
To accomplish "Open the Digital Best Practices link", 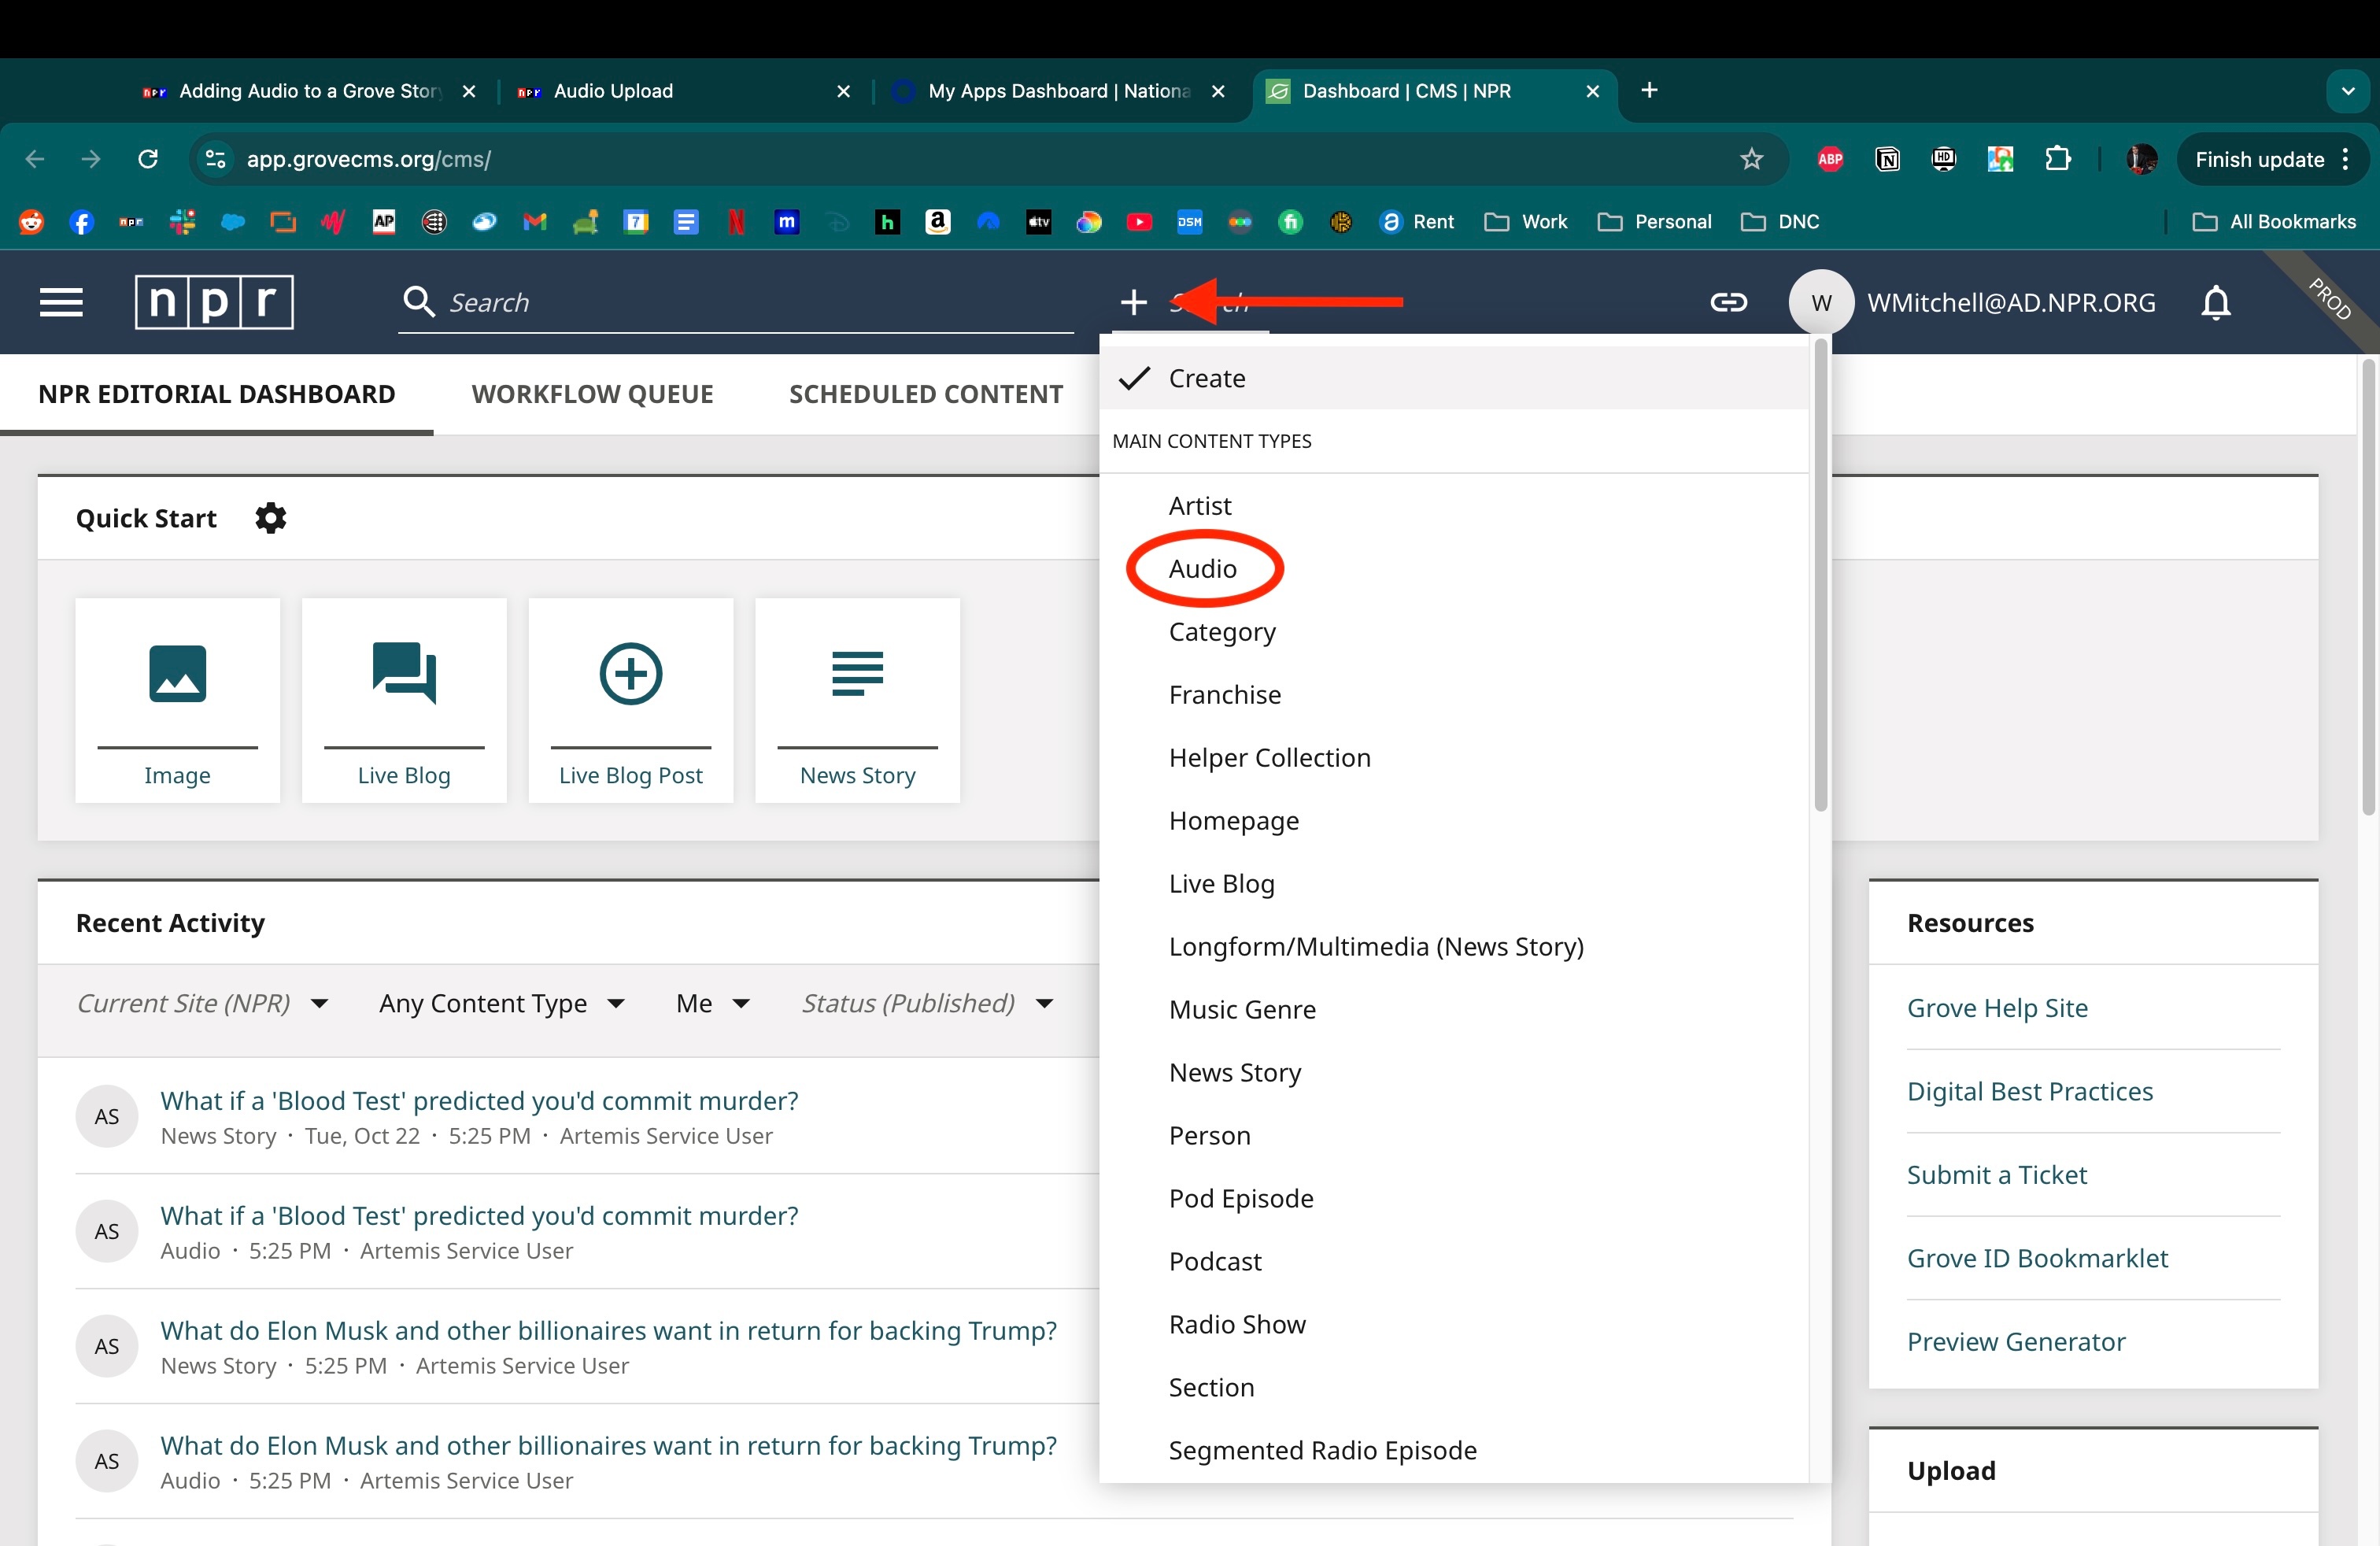I will 2030,1091.
